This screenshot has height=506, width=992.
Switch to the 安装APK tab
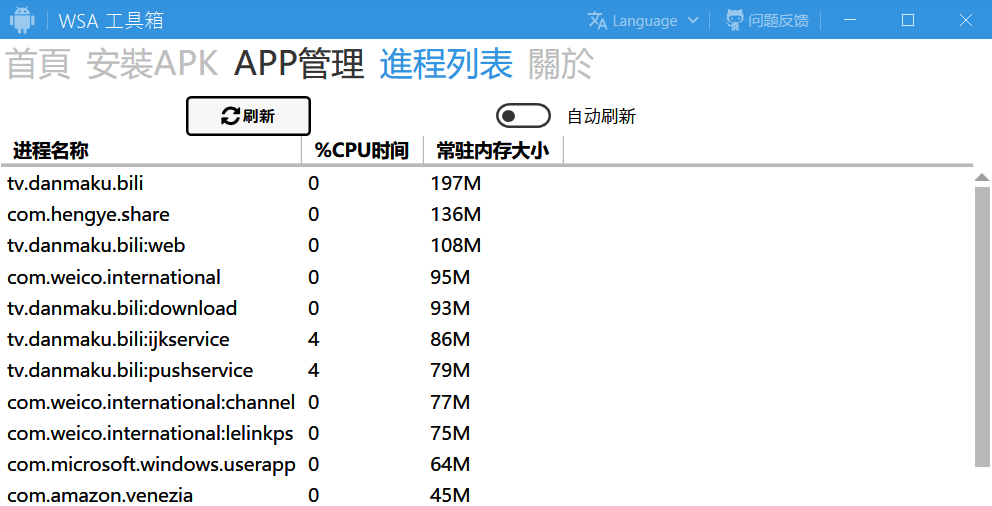tap(152, 64)
